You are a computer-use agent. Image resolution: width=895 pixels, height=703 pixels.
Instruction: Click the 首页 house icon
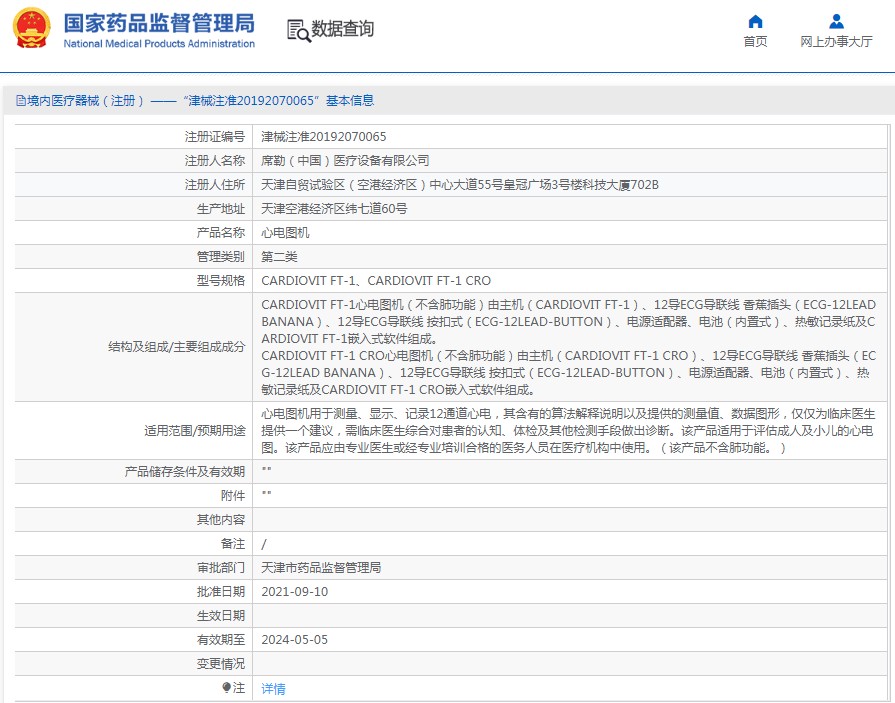click(755, 21)
